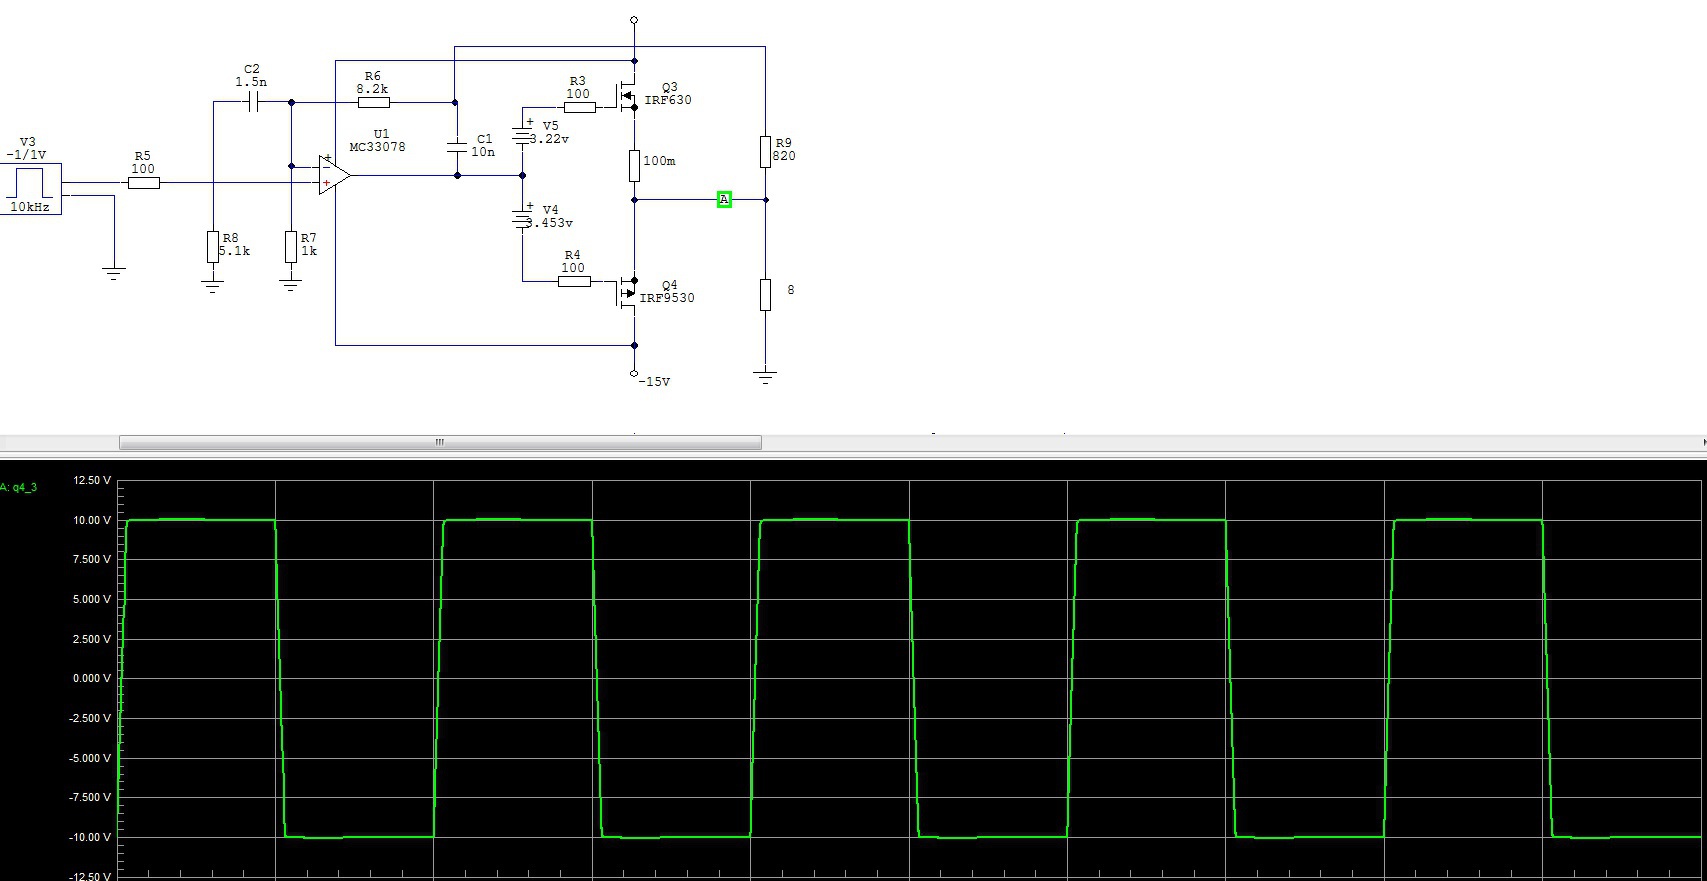
Task: Click the ground symbol under the load resistor
Action: [765, 377]
